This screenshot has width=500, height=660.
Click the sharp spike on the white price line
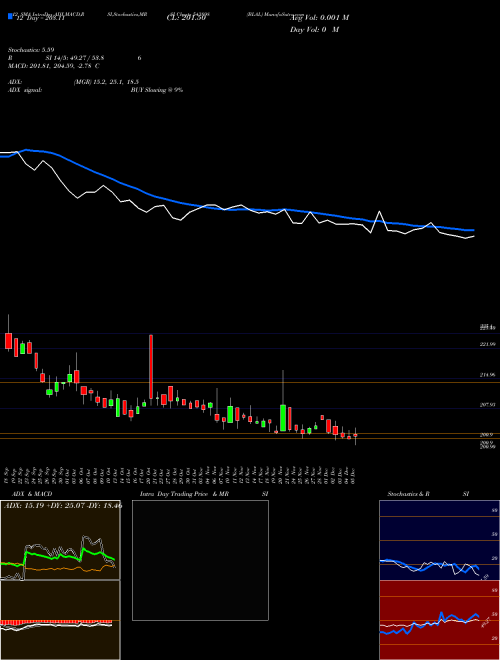[x=380, y=212]
